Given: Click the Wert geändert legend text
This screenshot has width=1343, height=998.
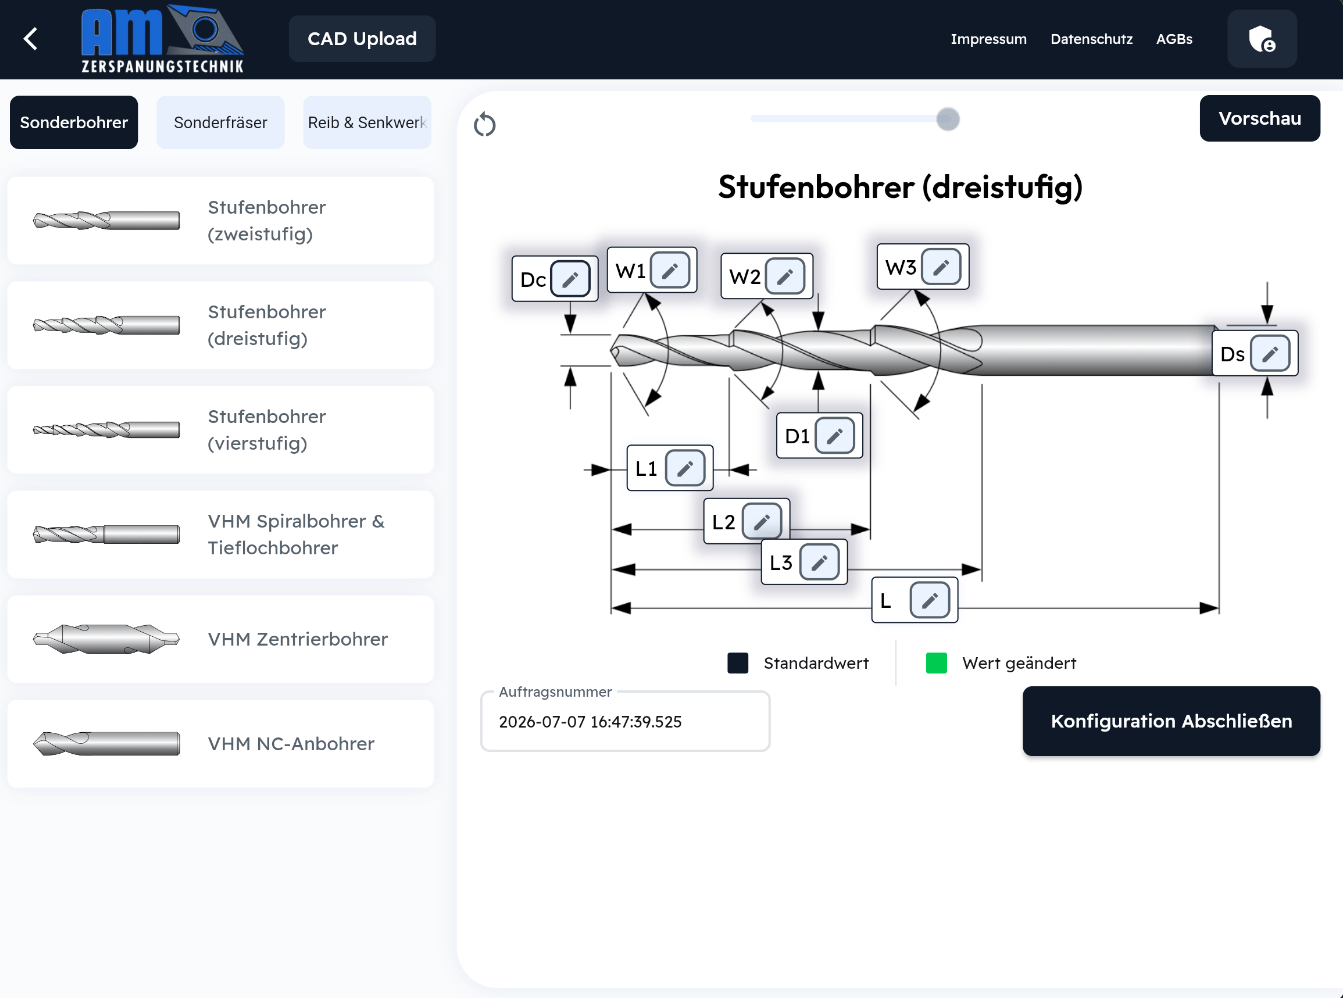Looking at the screenshot, I should pos(1019,663).
